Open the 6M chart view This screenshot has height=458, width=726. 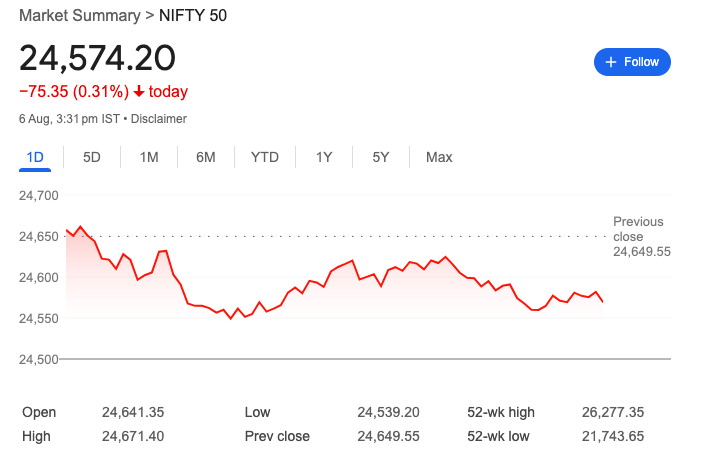(206, 157)
